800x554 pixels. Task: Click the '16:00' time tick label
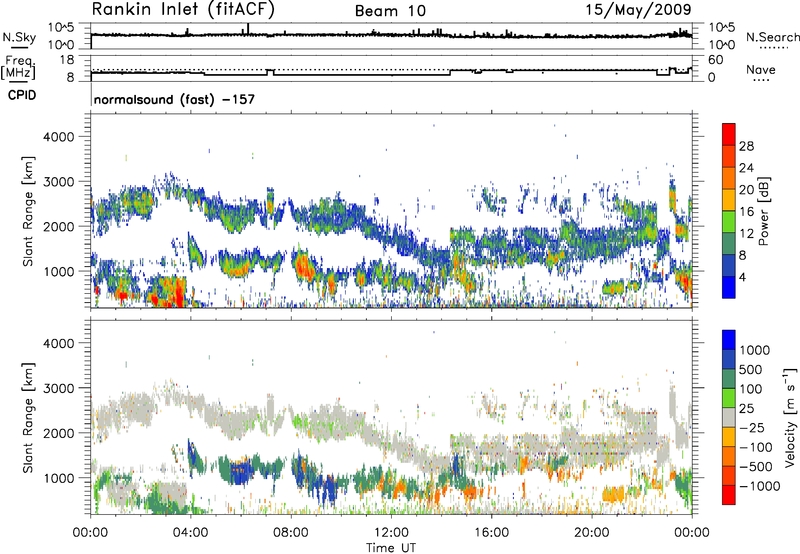[491, 533]
